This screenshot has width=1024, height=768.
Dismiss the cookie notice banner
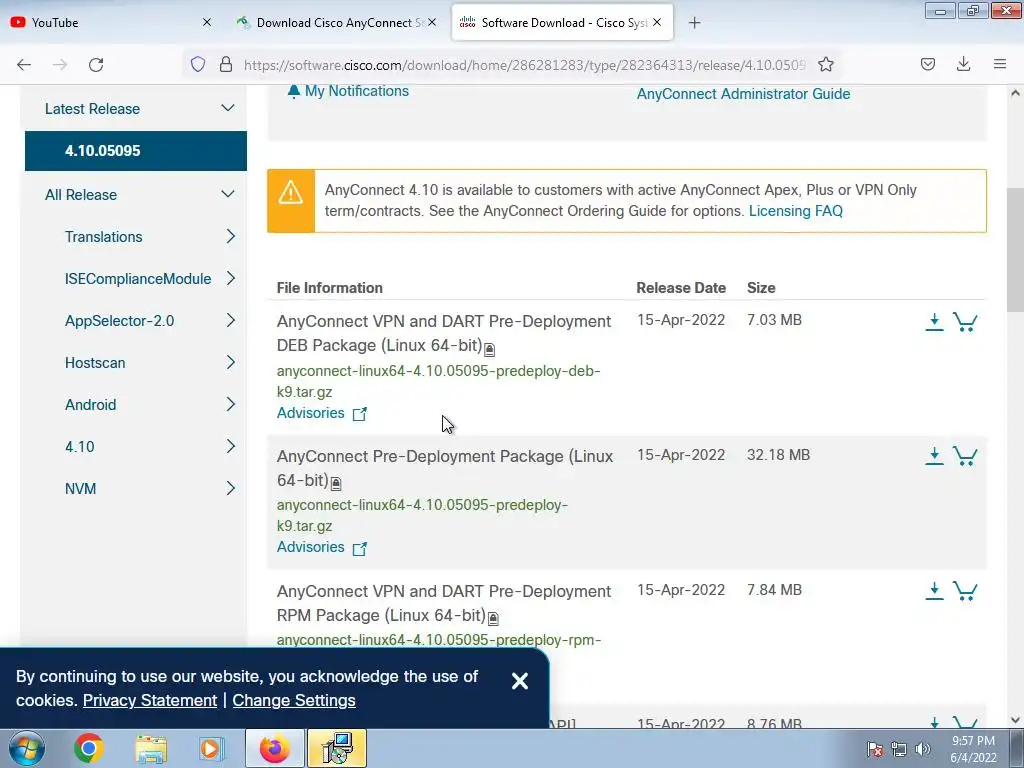tap(520, 681)
